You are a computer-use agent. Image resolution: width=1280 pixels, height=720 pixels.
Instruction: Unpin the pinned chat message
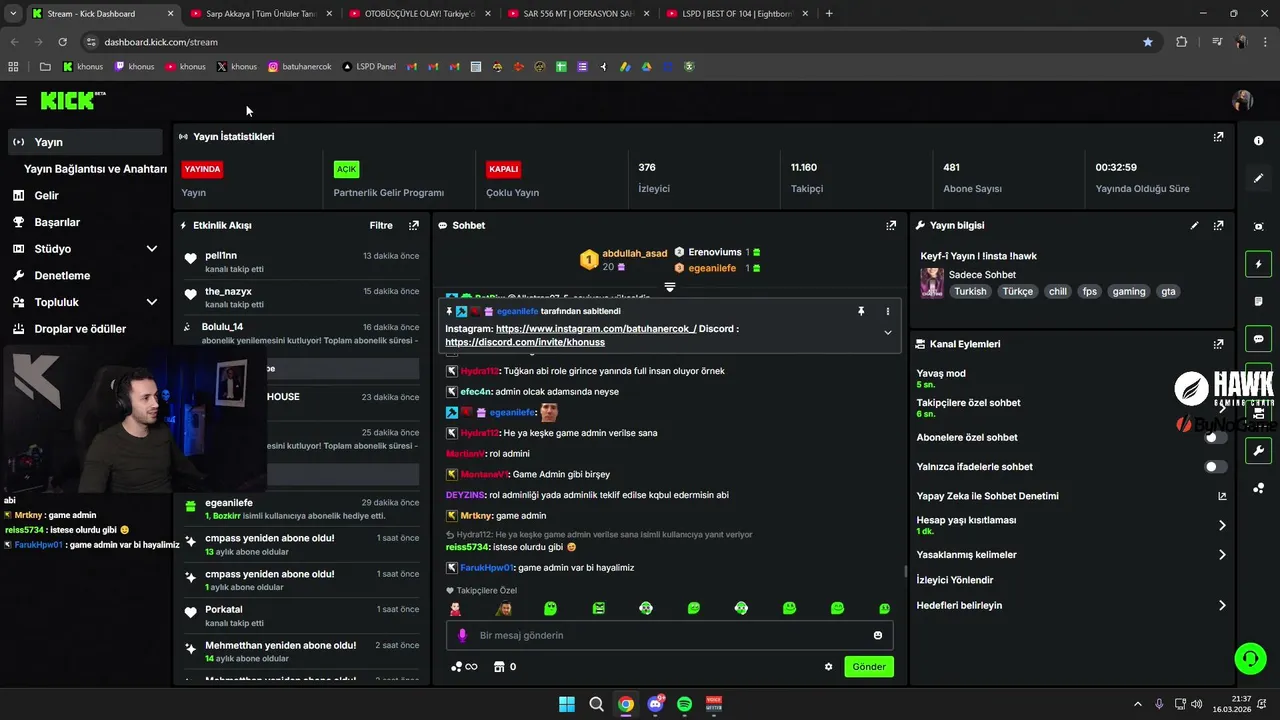point(860,312)
